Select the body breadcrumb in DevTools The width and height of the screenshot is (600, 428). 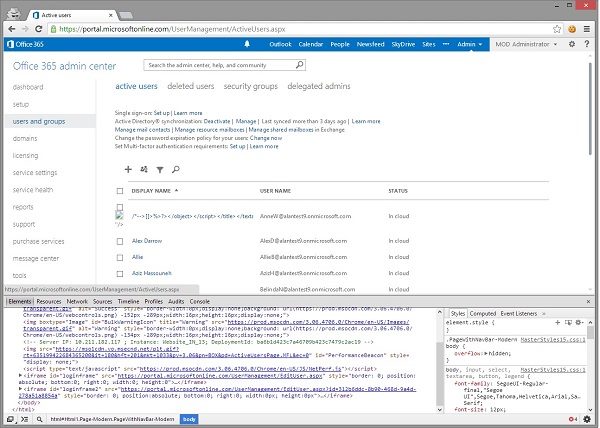click(x=189, y=419)
